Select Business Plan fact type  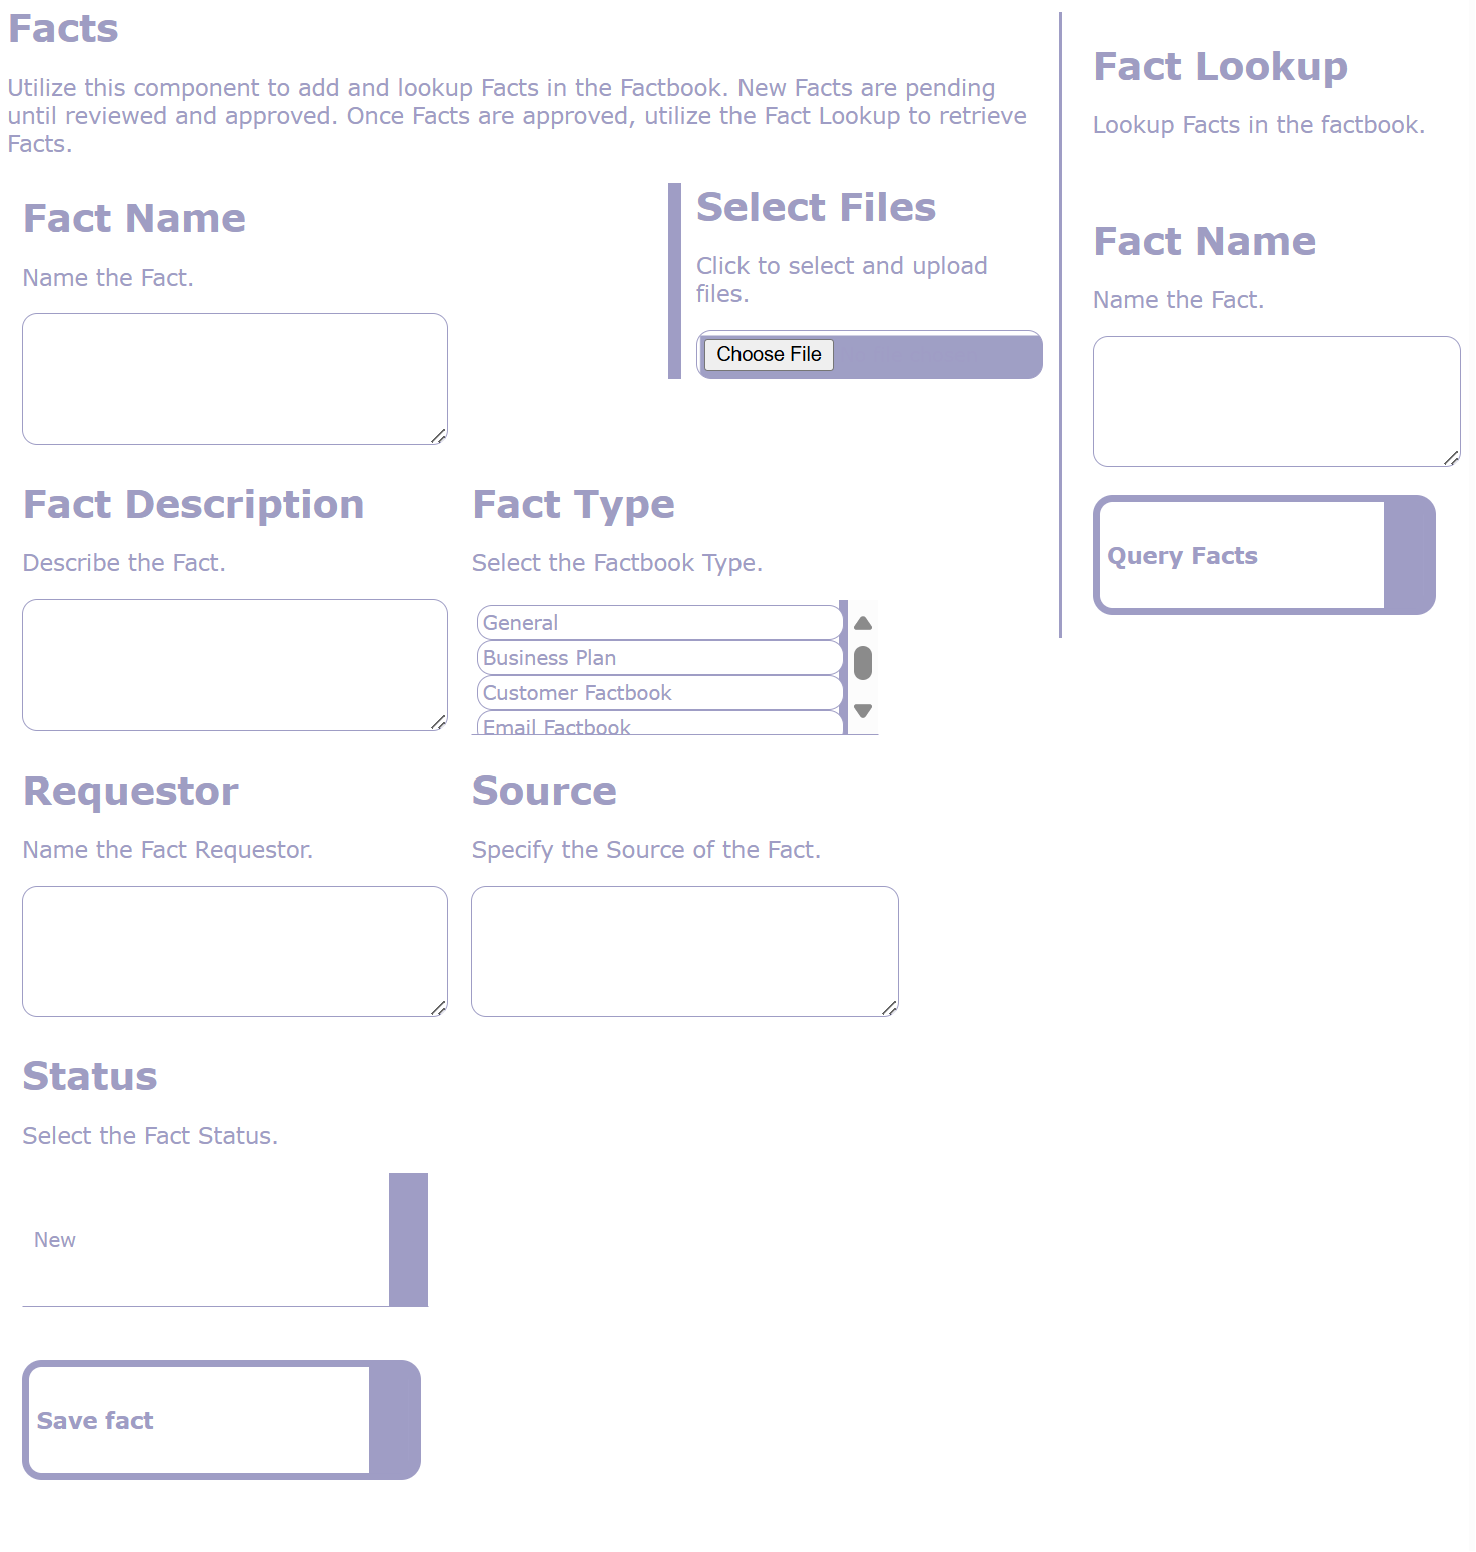tap(660, 658)
